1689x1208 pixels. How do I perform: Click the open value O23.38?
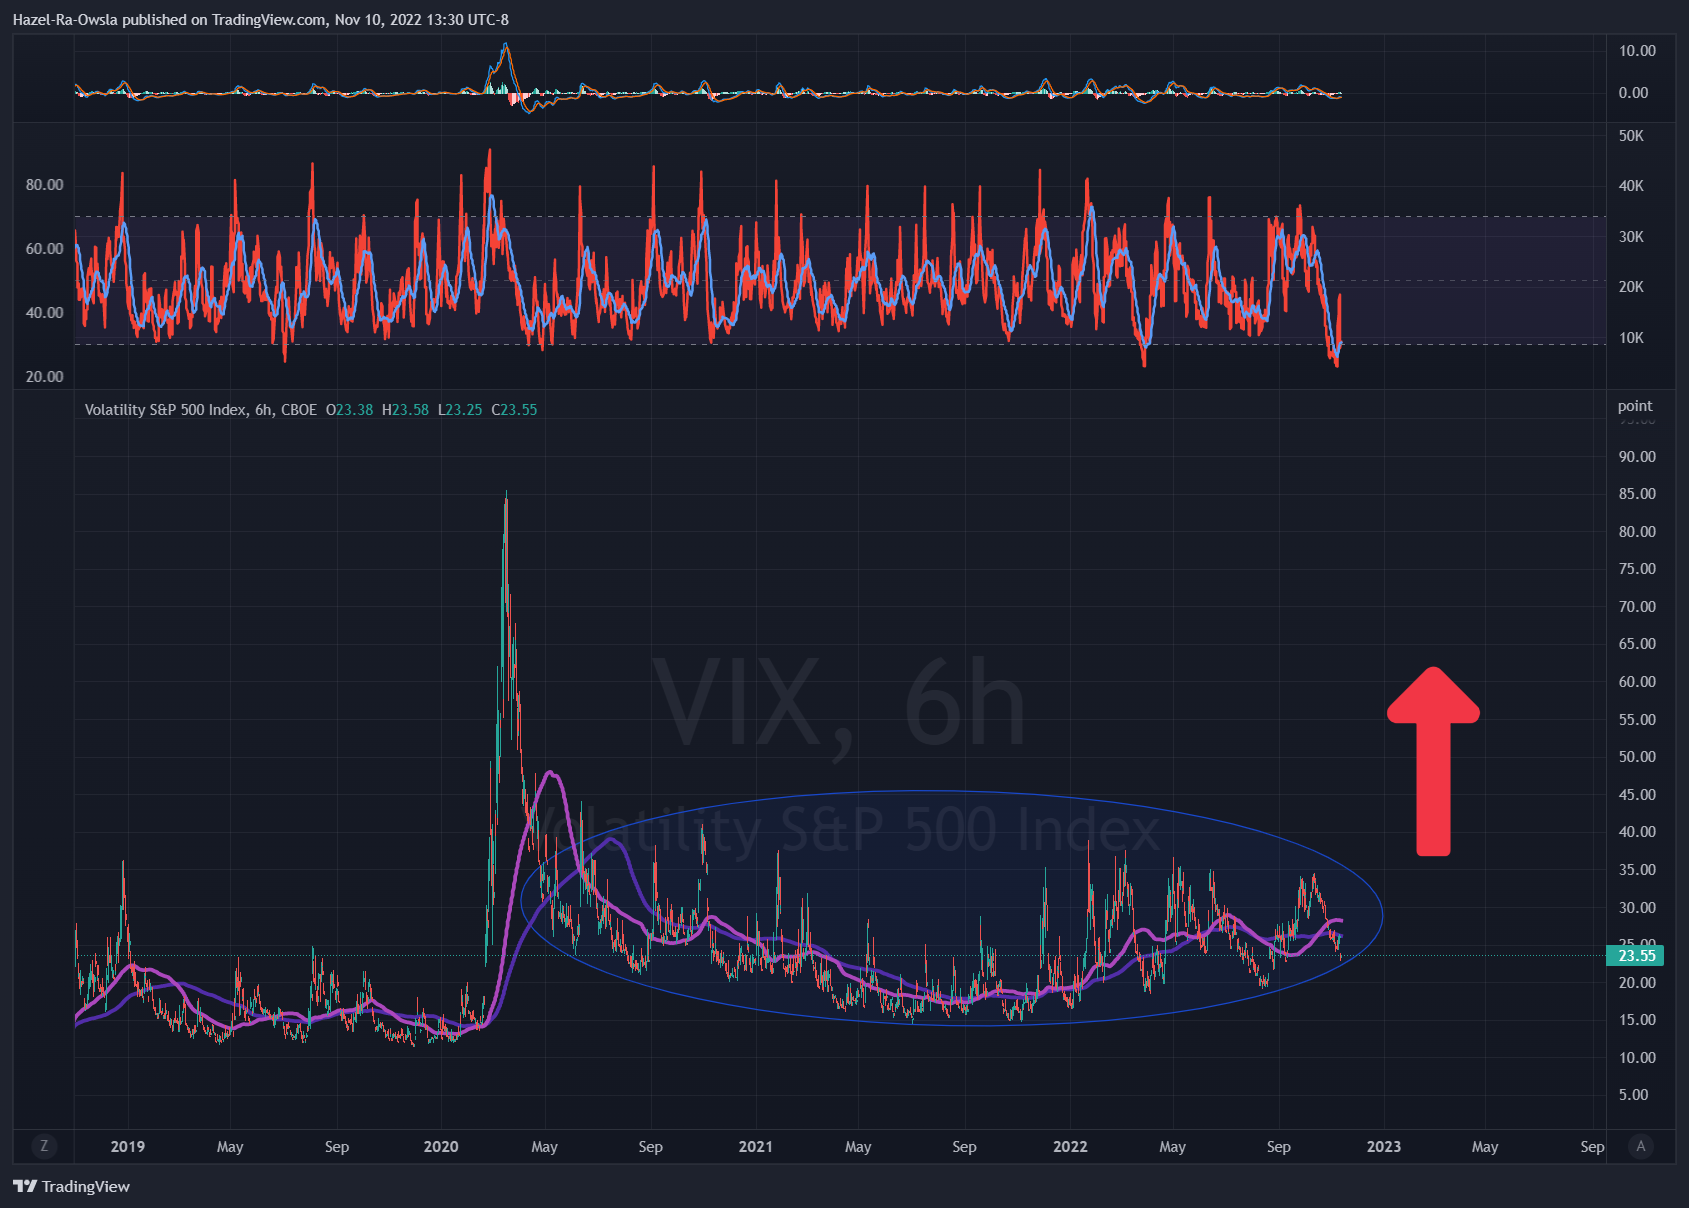click(x=349, y=409)
